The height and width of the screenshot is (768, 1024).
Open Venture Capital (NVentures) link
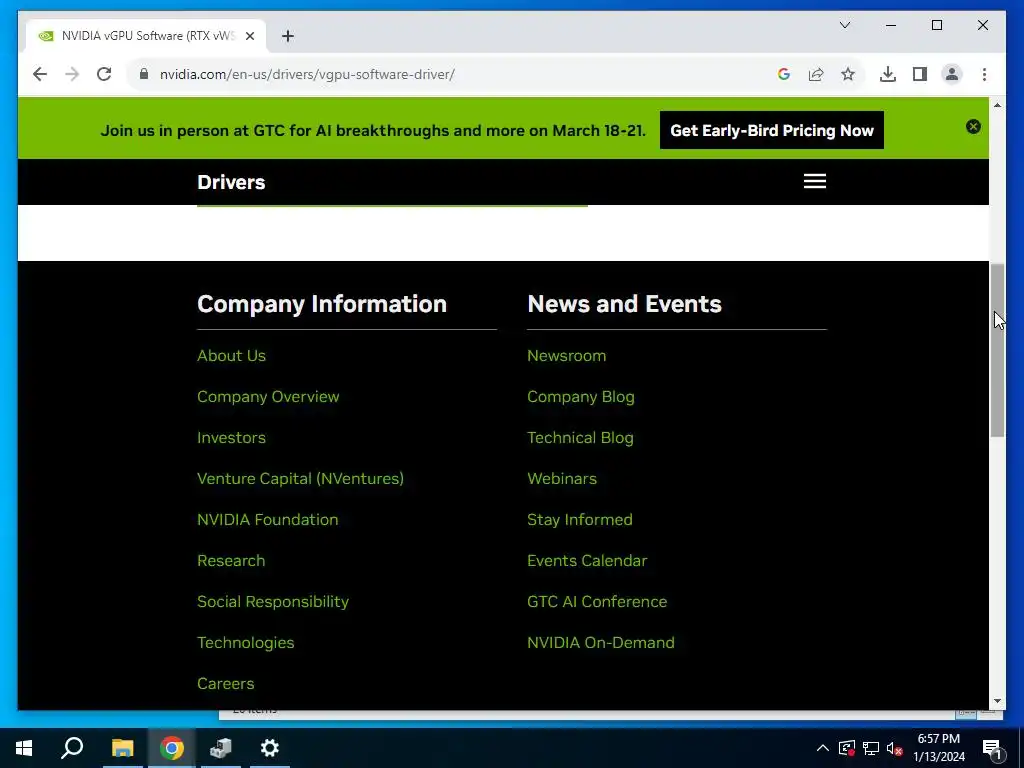click(300, 478)
